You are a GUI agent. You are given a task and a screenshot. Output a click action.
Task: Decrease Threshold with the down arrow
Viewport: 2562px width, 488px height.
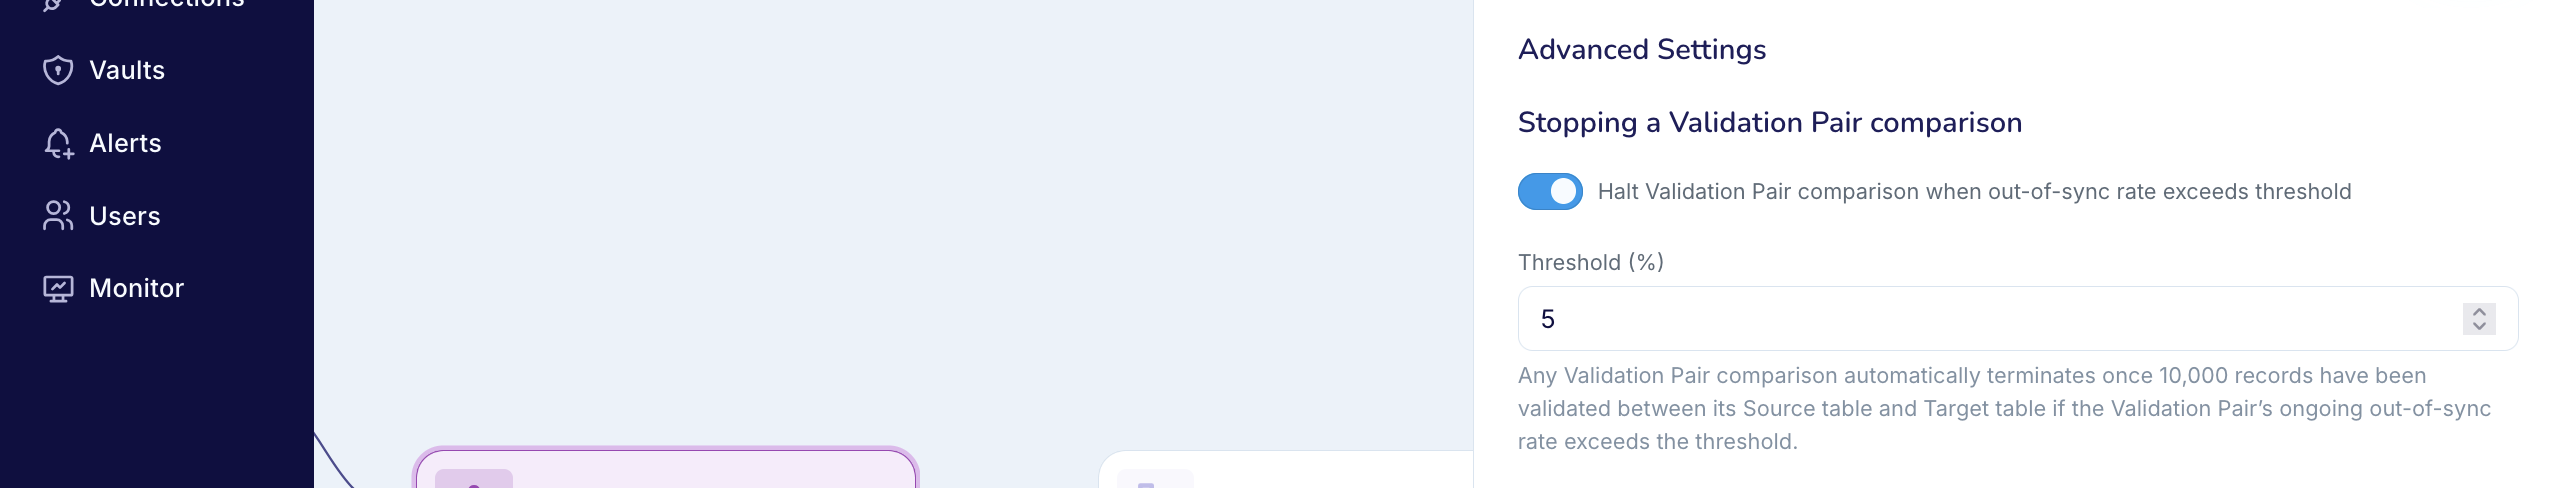point(2478,326)
